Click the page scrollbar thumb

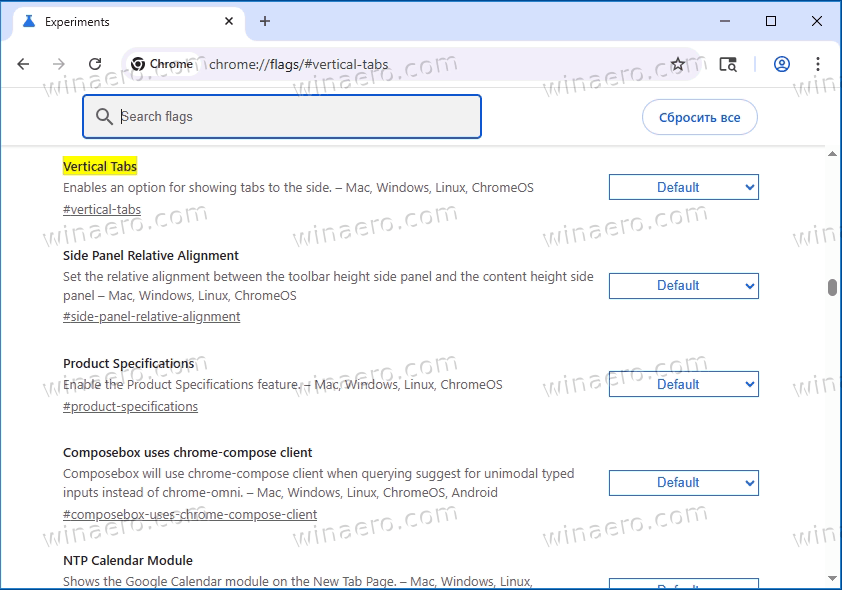point(831,287)
